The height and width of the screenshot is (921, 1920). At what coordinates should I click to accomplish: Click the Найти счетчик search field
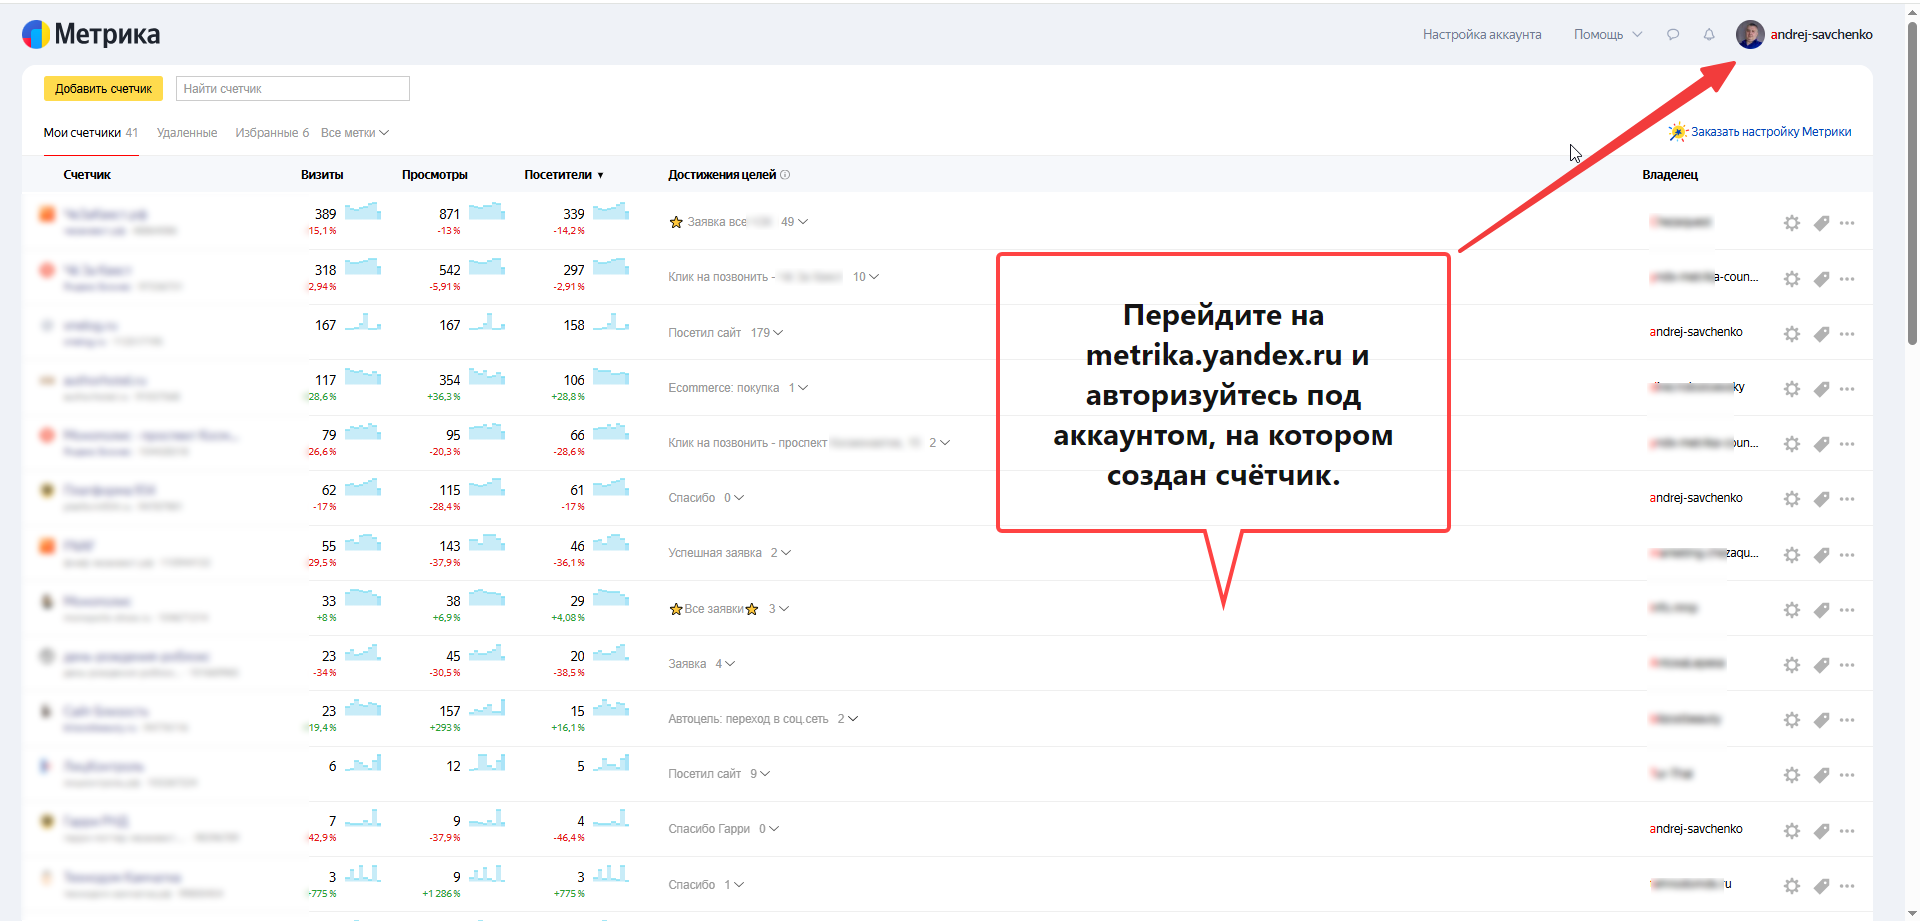293,88
